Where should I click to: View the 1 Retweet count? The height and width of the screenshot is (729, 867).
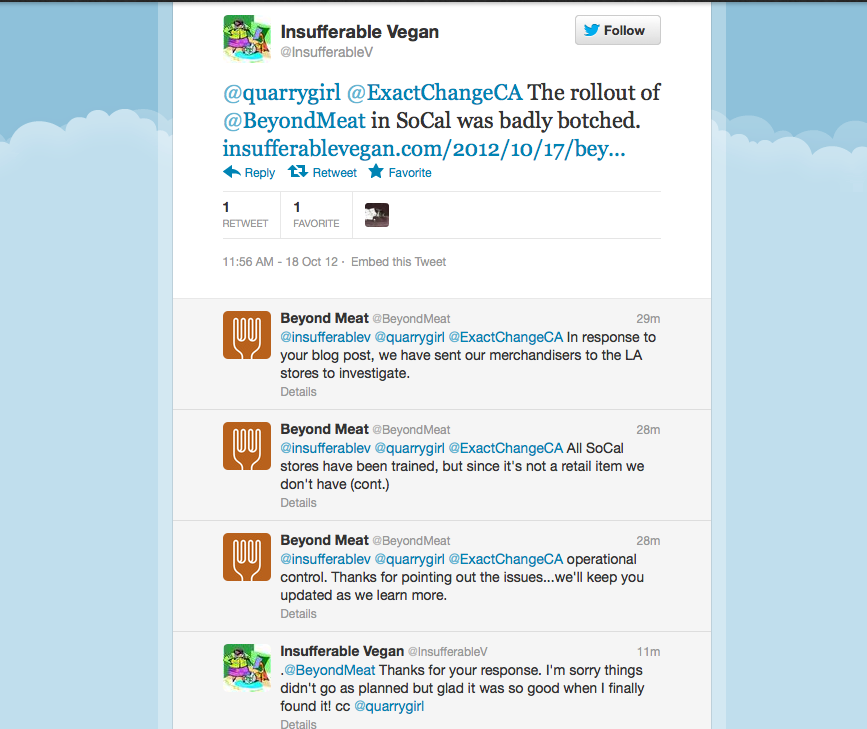click(x=245, y=215)
